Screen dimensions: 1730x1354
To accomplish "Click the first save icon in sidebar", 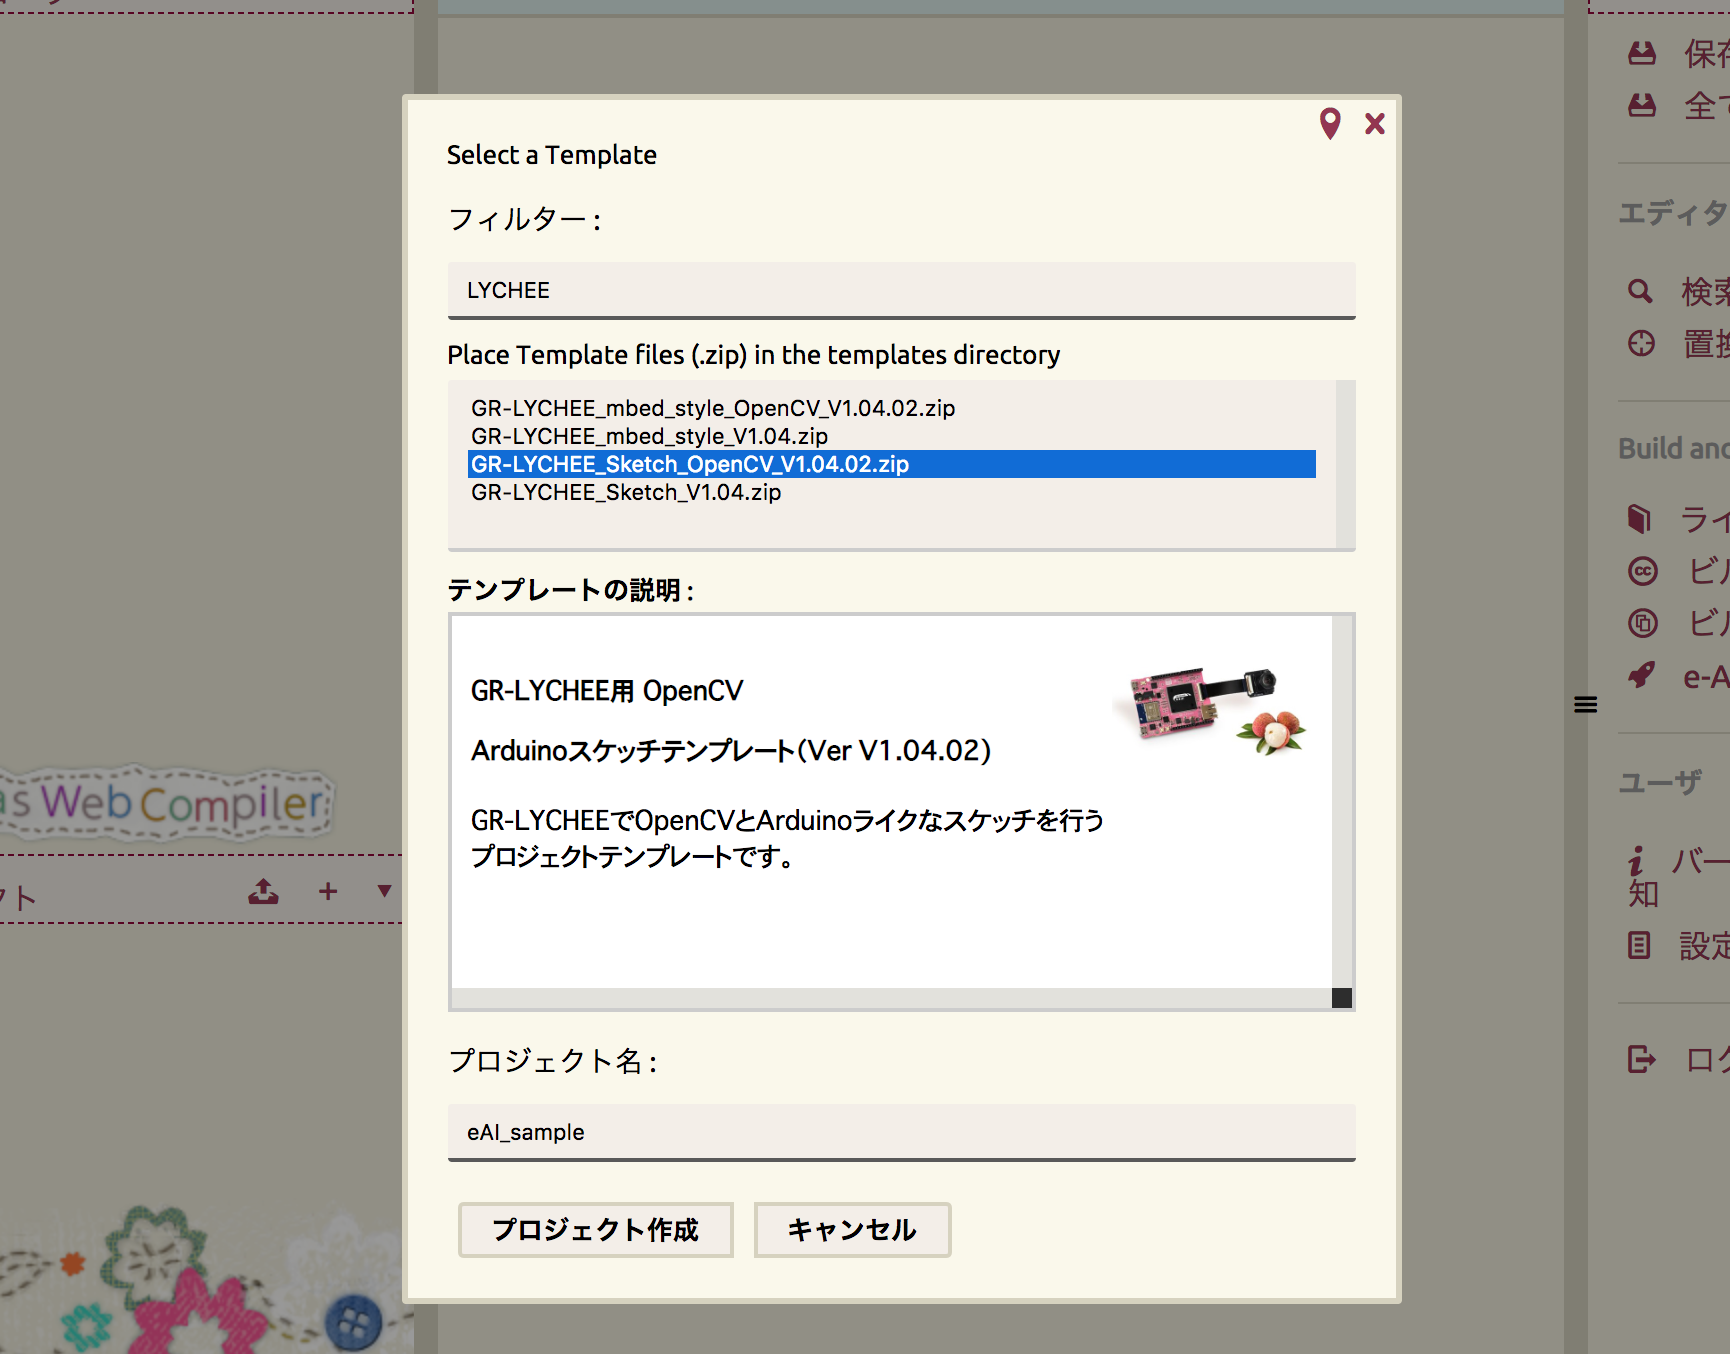I will click(x=1642, y=53).
